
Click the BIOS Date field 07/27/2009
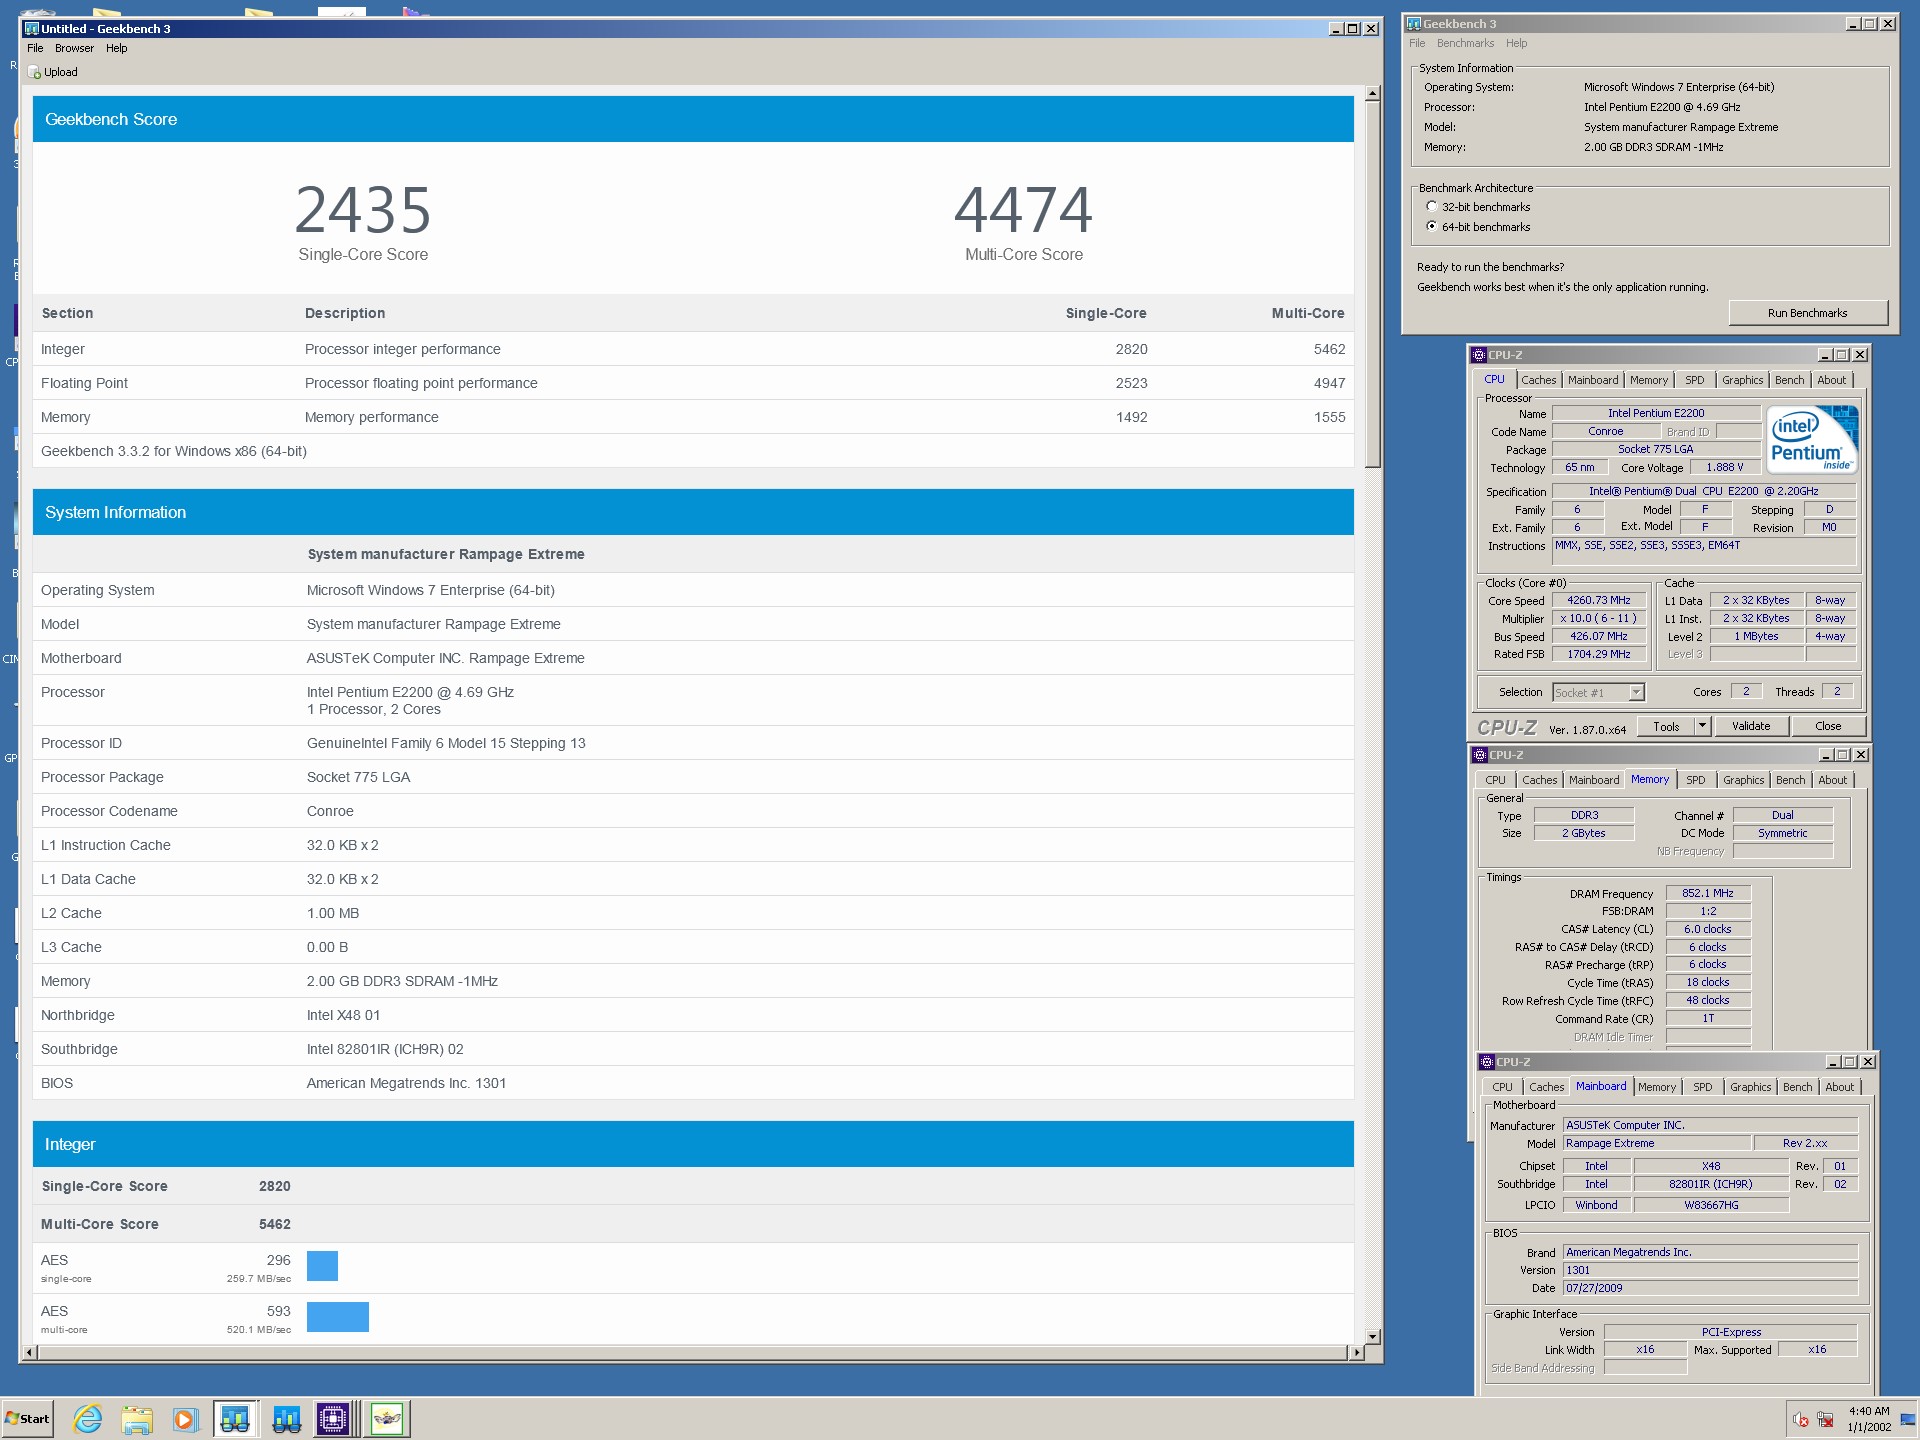click(x=1710, y=1288)
